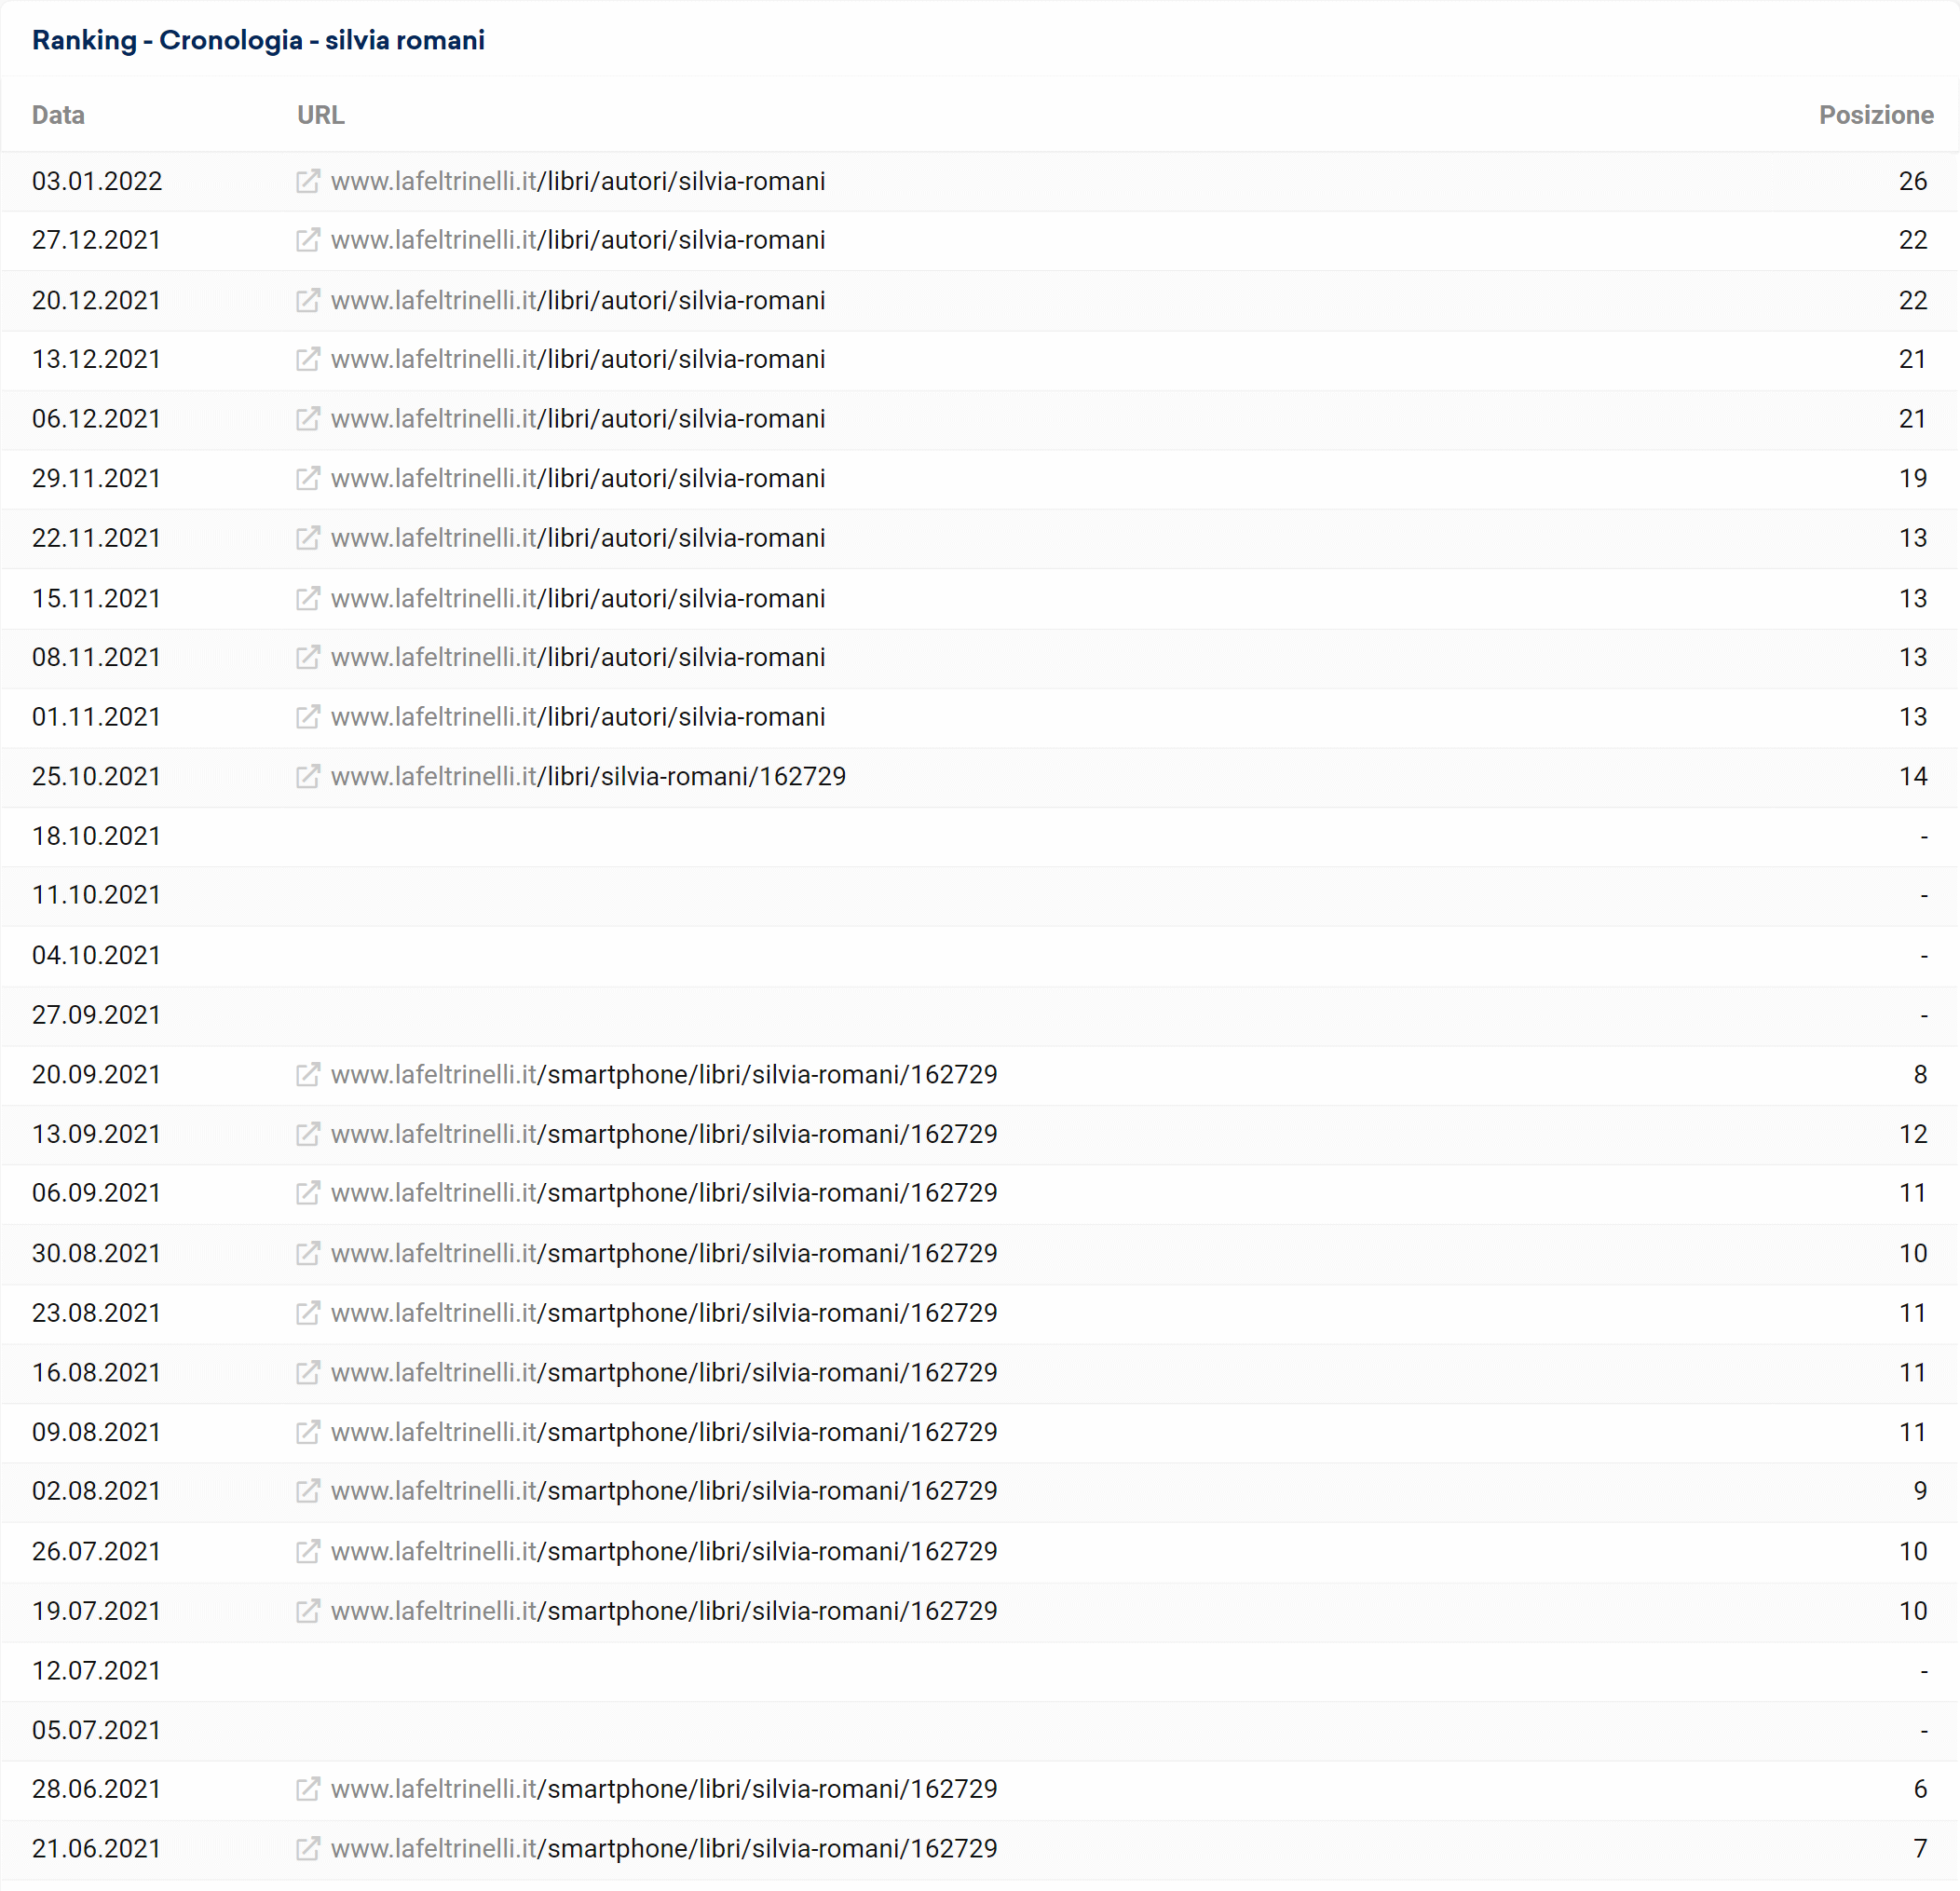This screenshot has width=1960, height=1891.
Task: Click position value 26 for 03.01.2022
Action: [x=1913, y=181]
